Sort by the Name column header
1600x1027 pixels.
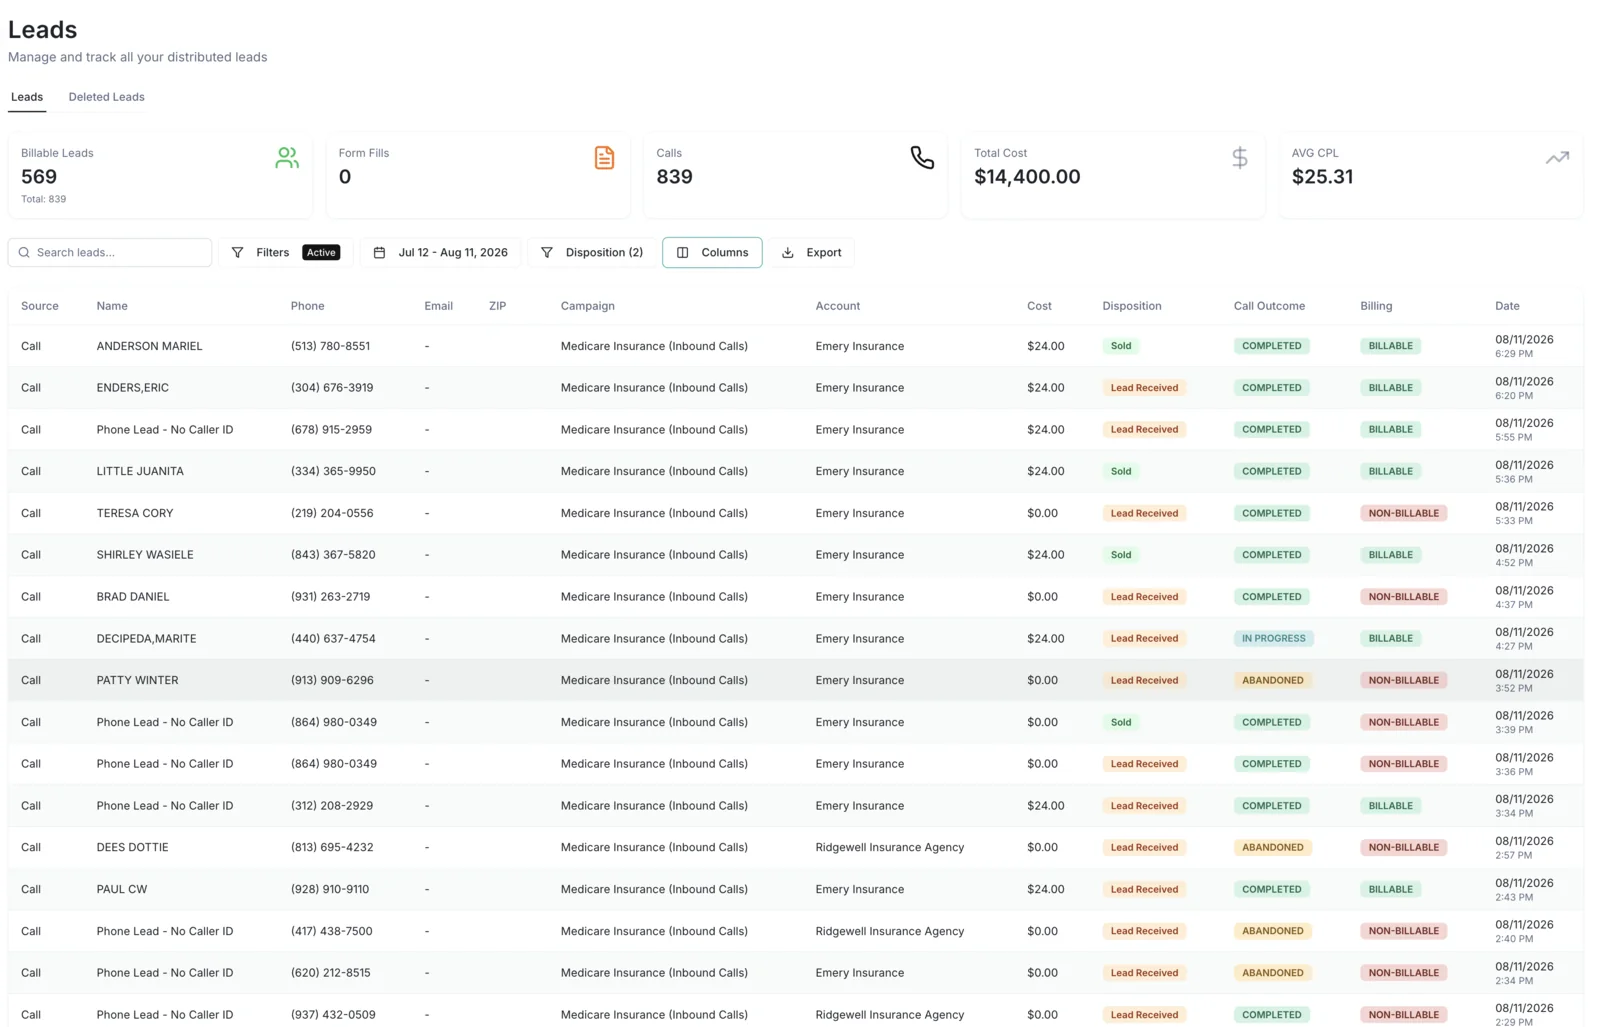coord(112,306)
